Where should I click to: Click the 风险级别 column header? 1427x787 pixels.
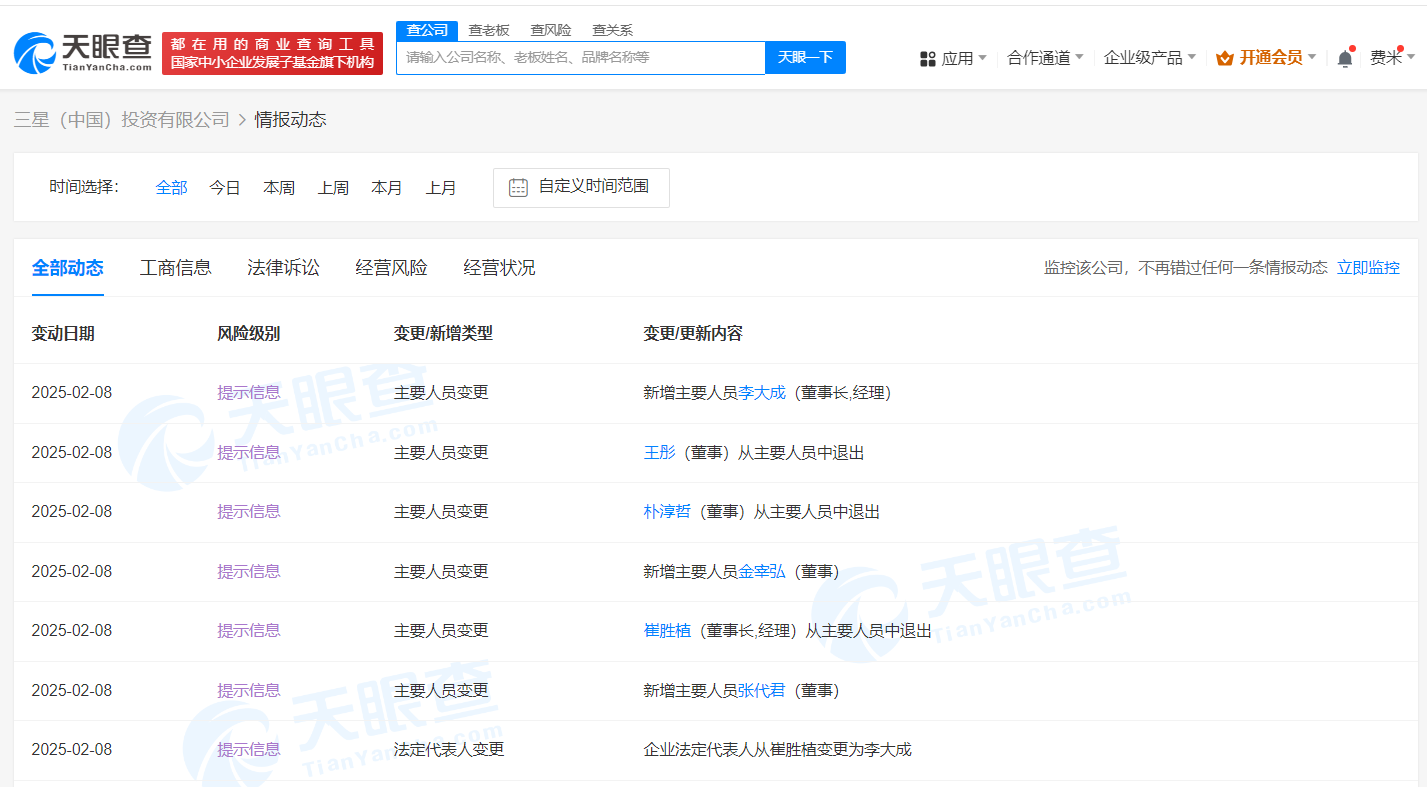[x=249, y=333]
